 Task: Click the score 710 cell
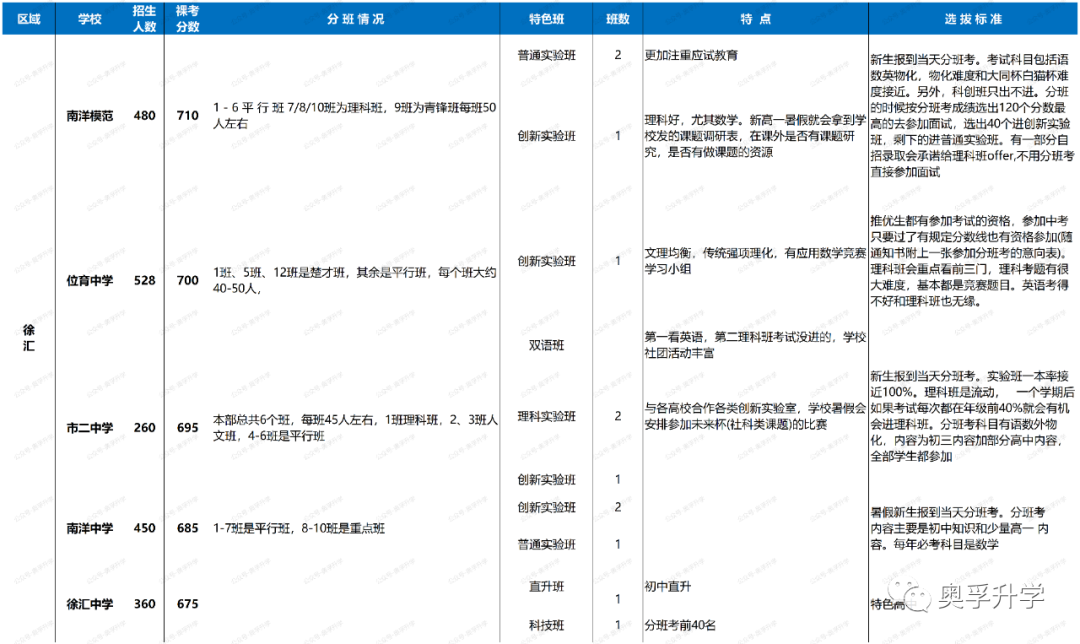point(187,116)
